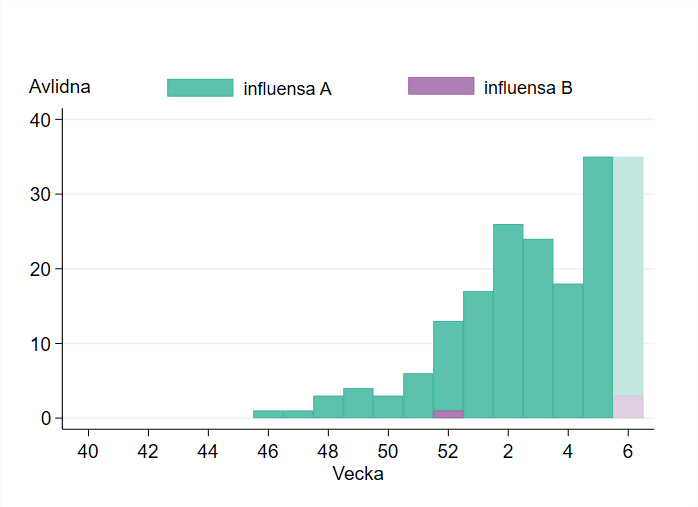
Task: Click the 40 label on the y-axis
Action: point(40,120)
